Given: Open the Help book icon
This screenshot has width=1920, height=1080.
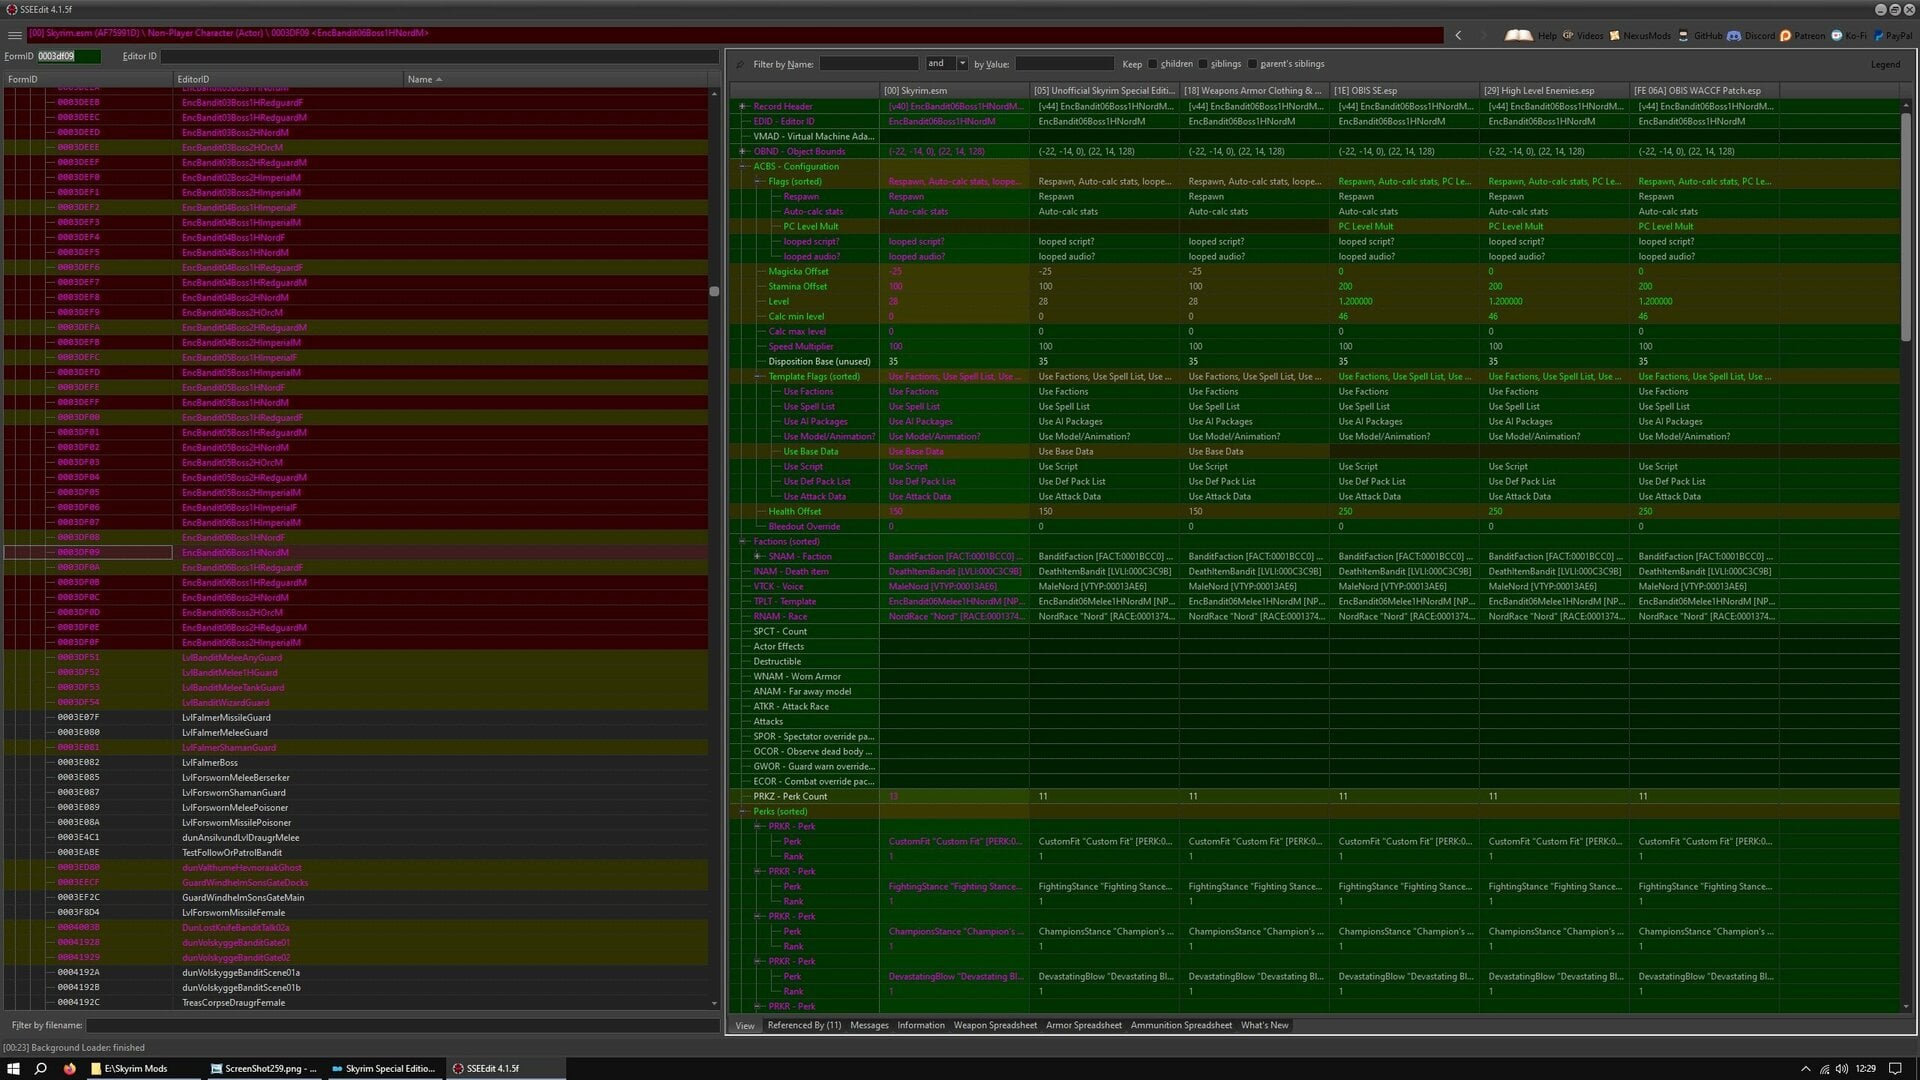Looking at the screenshot, I should click(1518, 36).
